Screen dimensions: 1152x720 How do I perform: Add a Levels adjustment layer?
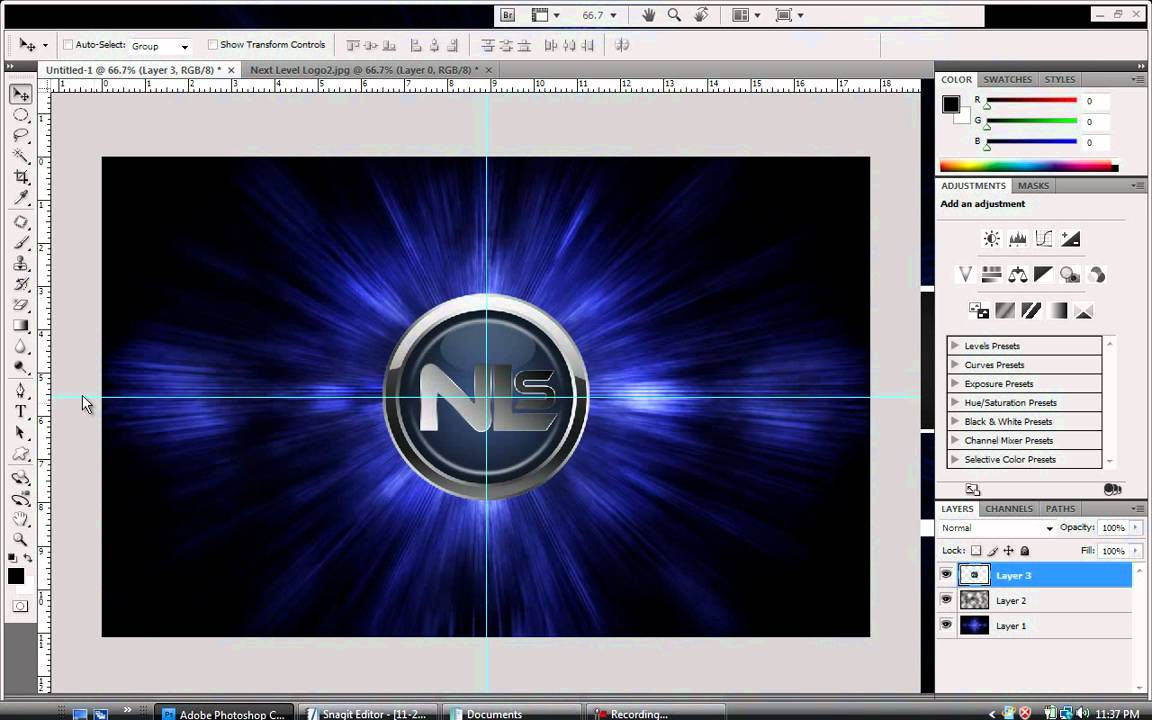click(1018, 238)
